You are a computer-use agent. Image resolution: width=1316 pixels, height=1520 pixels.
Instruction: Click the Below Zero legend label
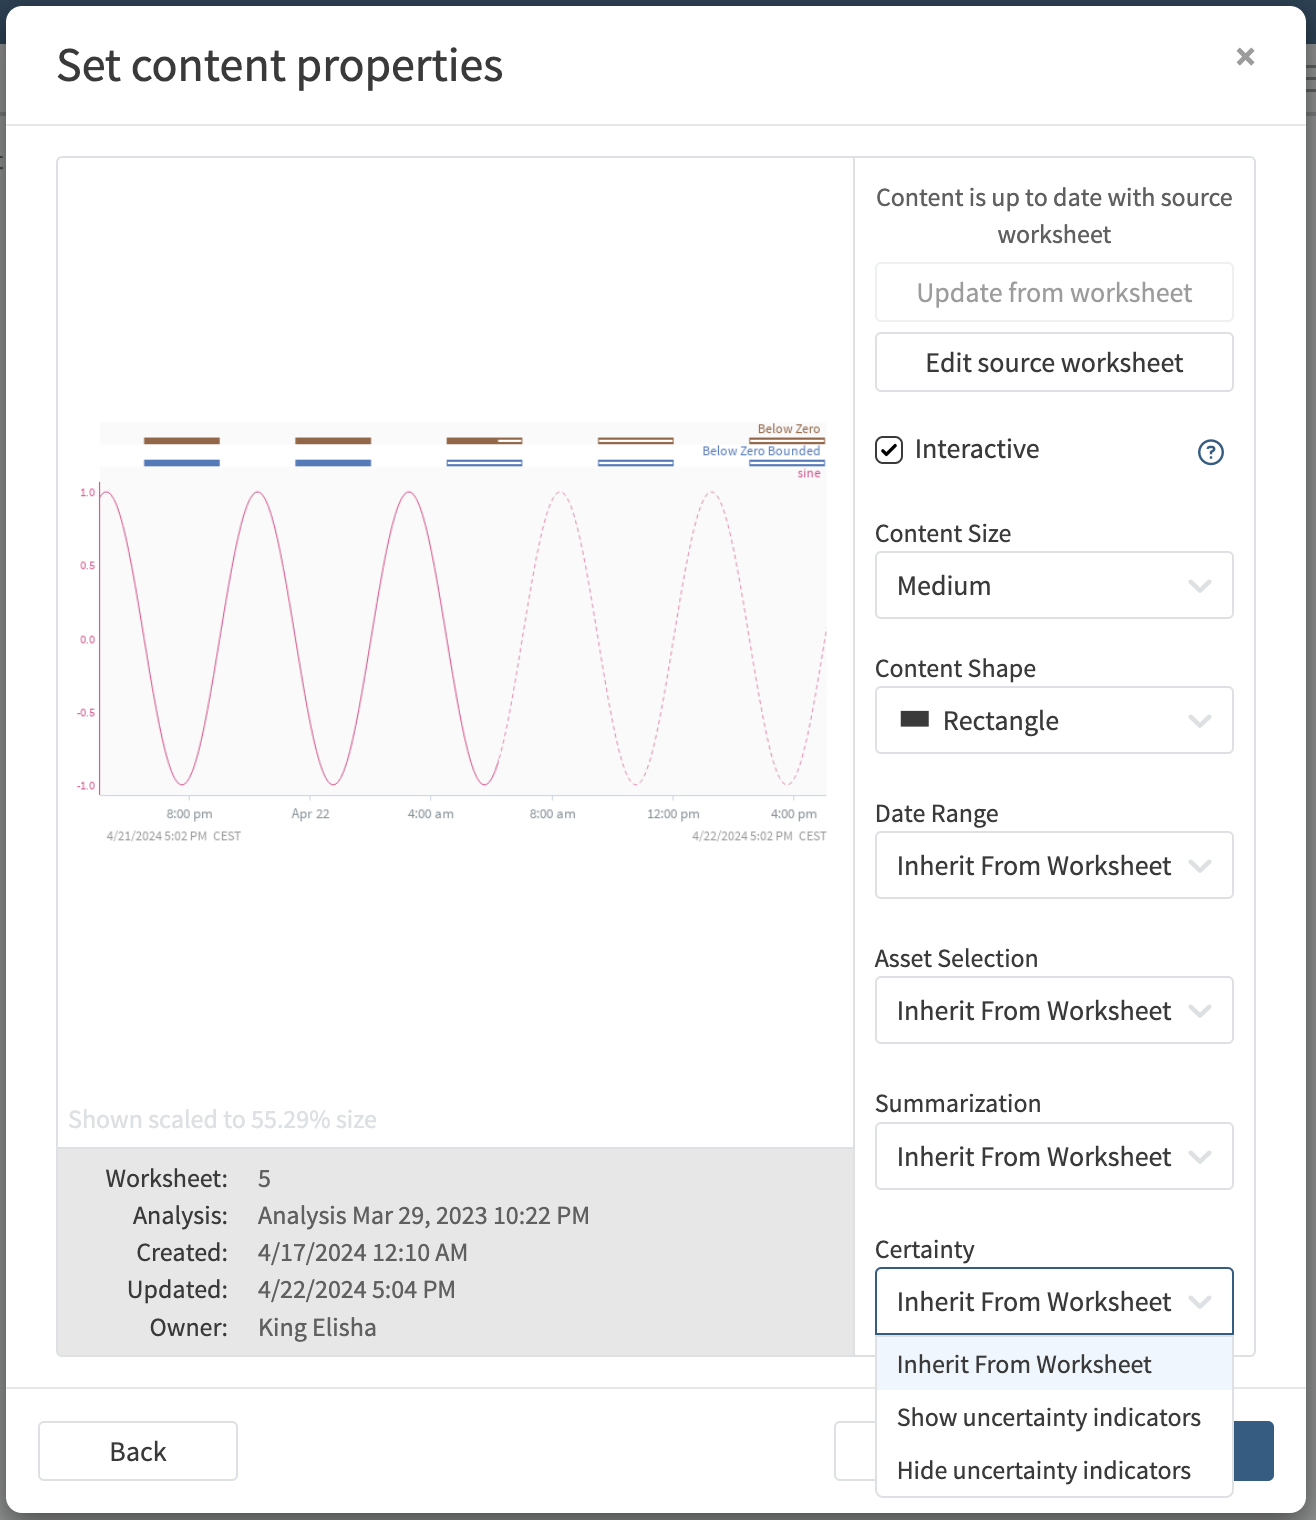(x=788, y=429)
